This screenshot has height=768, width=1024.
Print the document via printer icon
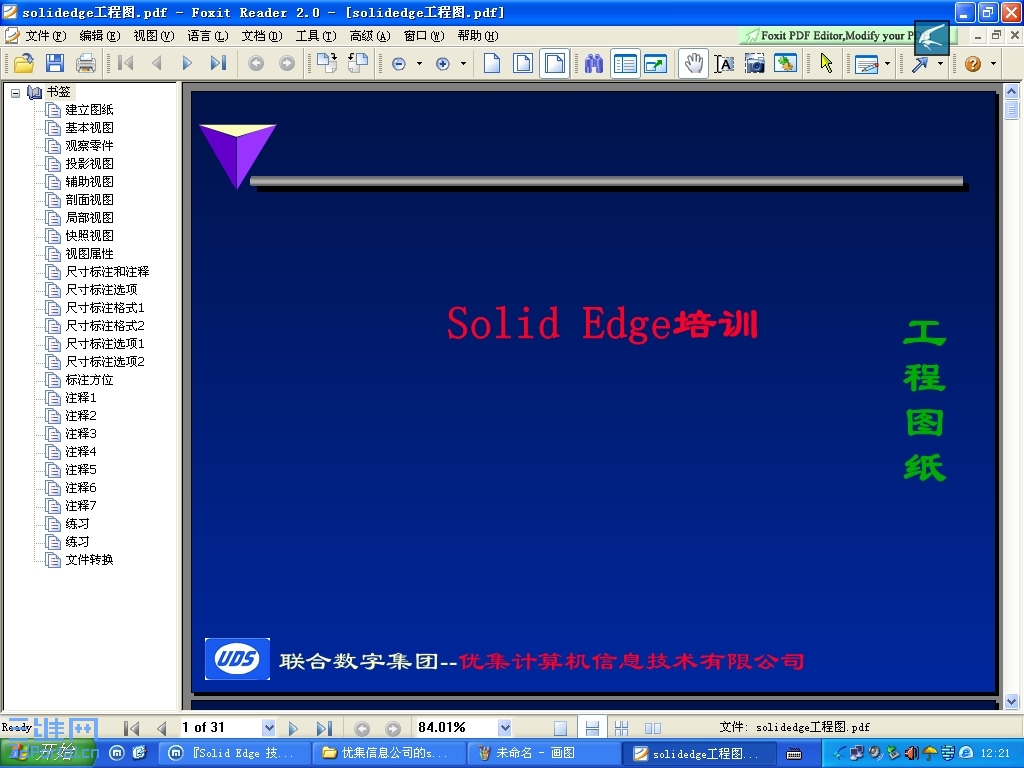coord(86,63)
